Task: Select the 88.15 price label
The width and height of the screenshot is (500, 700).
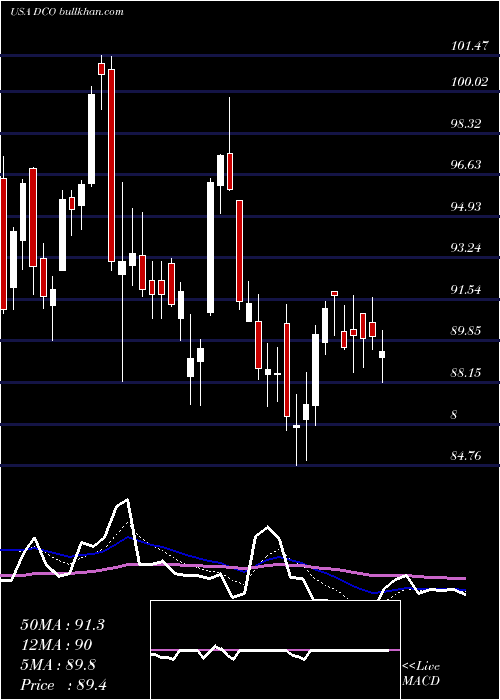Action: coord(466,372)
